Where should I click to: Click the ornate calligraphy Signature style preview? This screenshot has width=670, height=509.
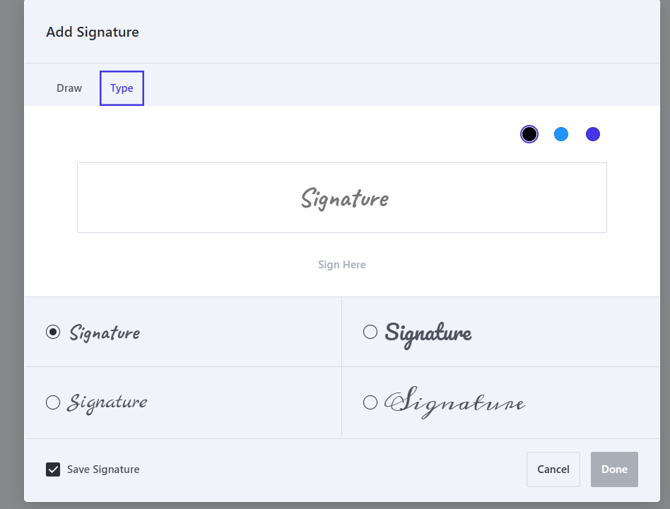click(x=455, y=403)
